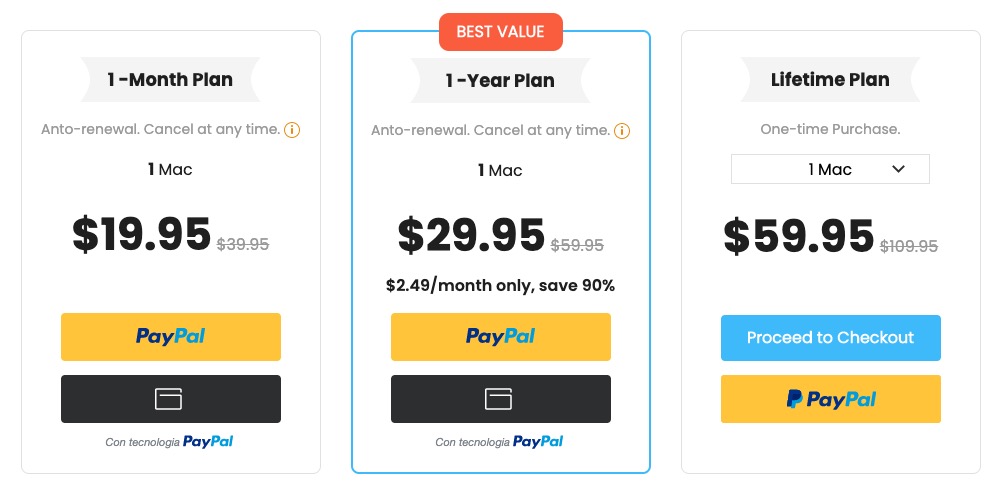Viewport: 1003px width, 498px height.
Task: Pay with PayPal for 1-Month Plan
Action: 170,337
